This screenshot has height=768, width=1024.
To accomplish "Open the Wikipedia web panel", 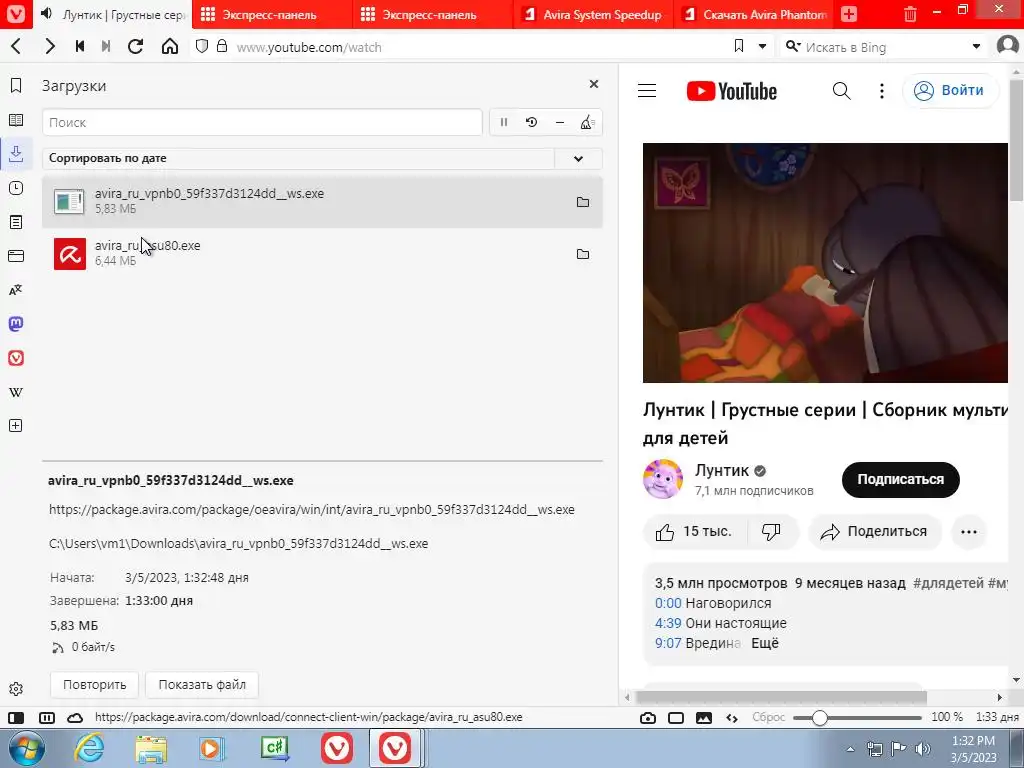I will click(16, 392).
